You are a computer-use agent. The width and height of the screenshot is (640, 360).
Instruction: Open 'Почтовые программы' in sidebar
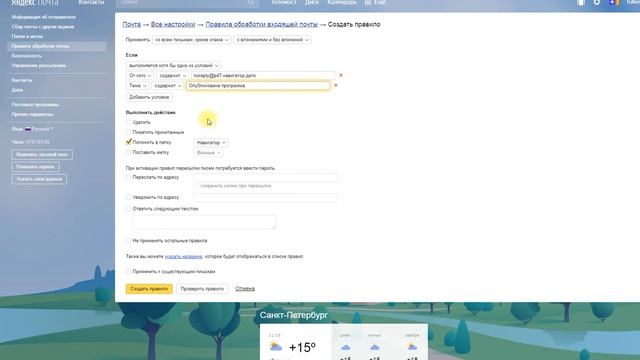click(36, 105)
